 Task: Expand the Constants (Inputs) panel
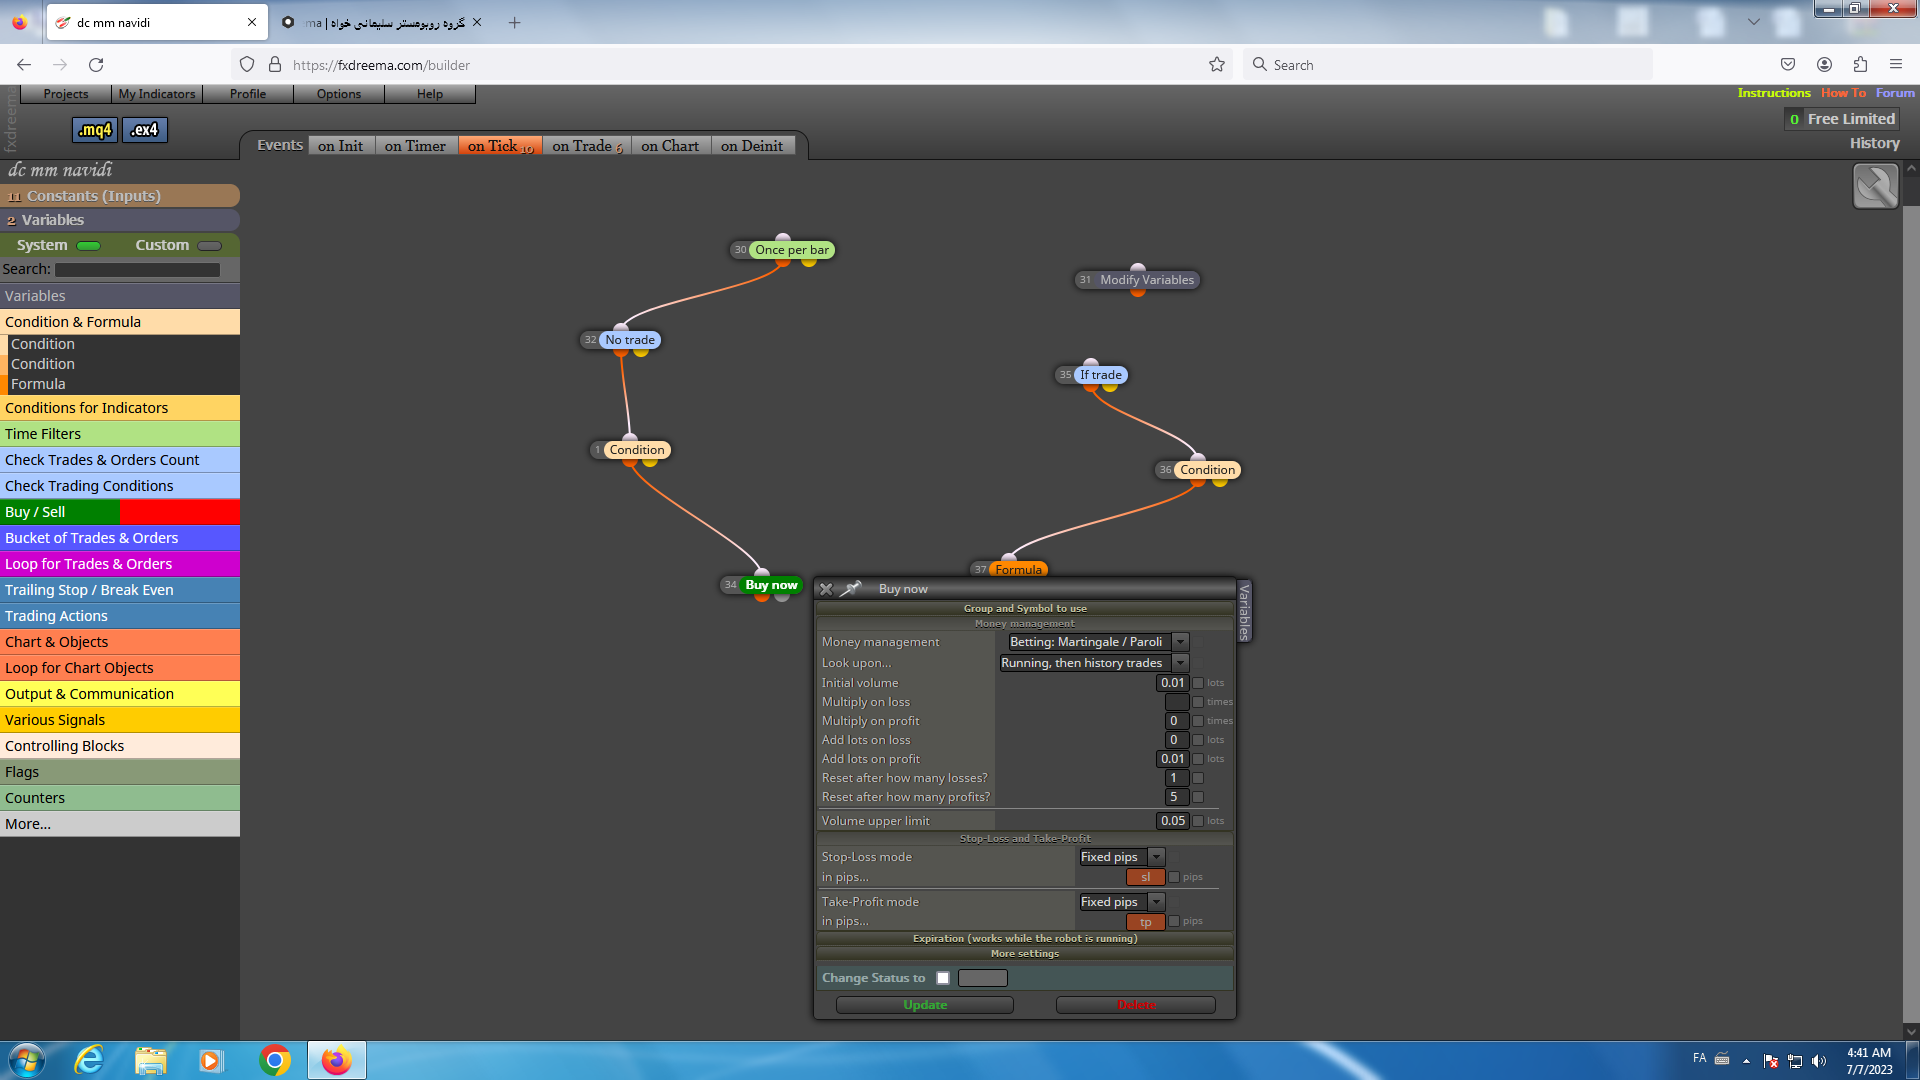120,196
